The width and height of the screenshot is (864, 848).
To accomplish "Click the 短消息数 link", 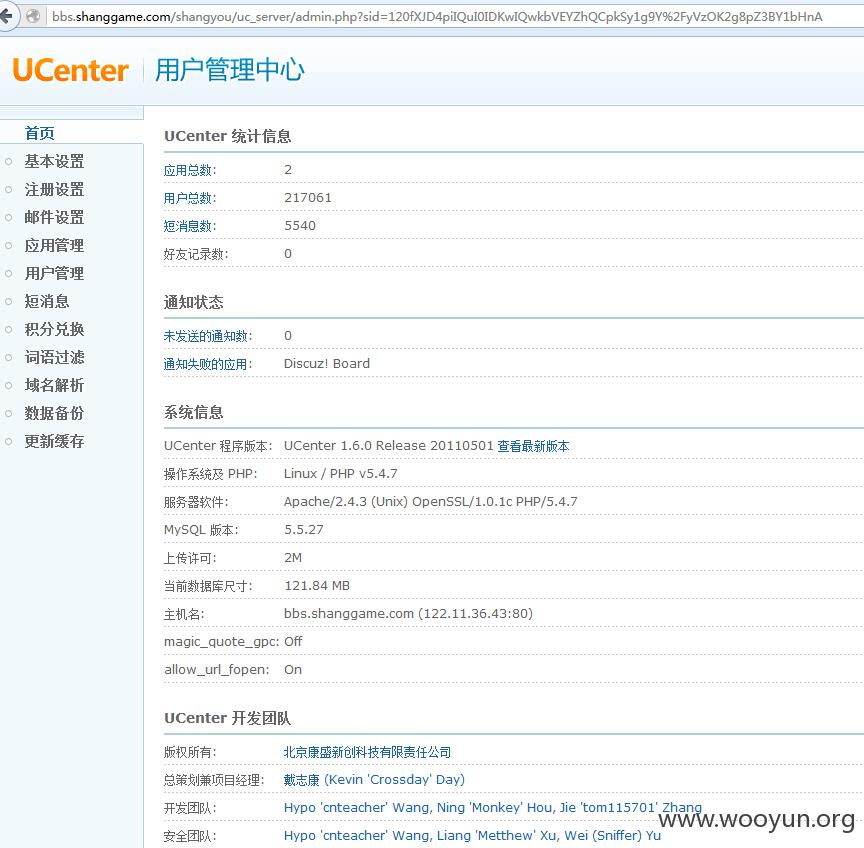I will tap(190, 226).
